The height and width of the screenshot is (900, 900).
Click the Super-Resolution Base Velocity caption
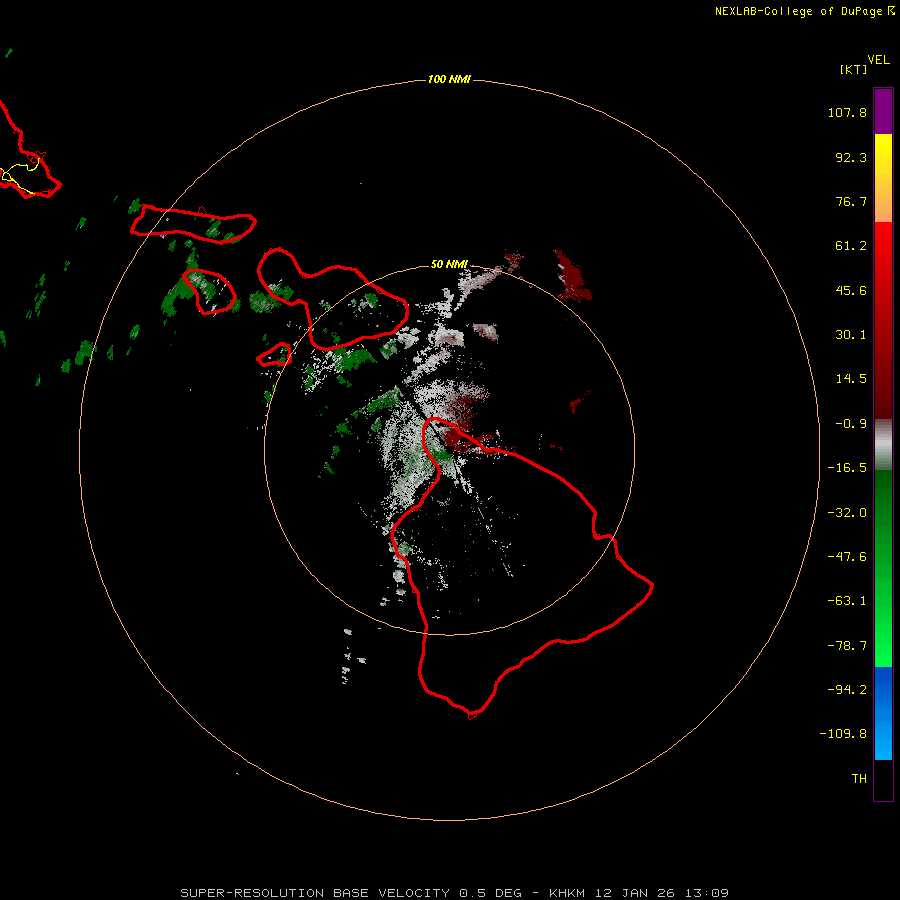click(455, 893)
